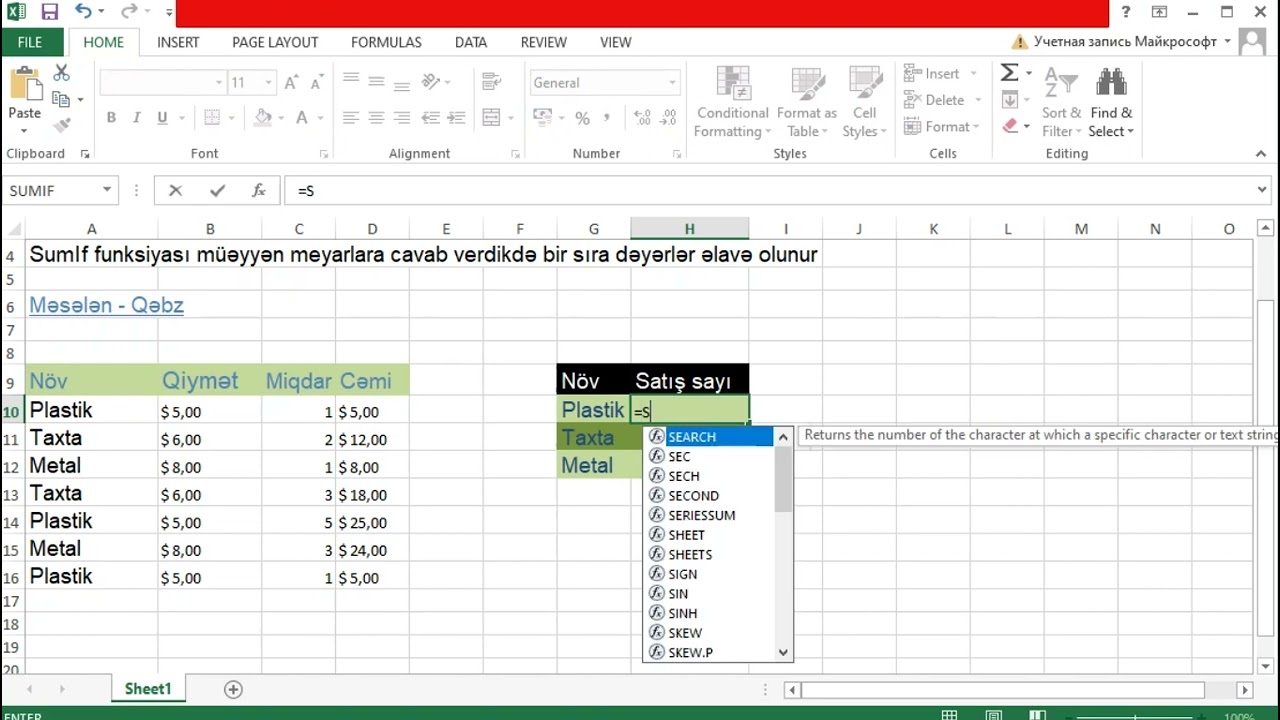Choose SKEW from the function autocomplete list
This screenshot has height=720, width=1280.
click(x=708, y=633)
